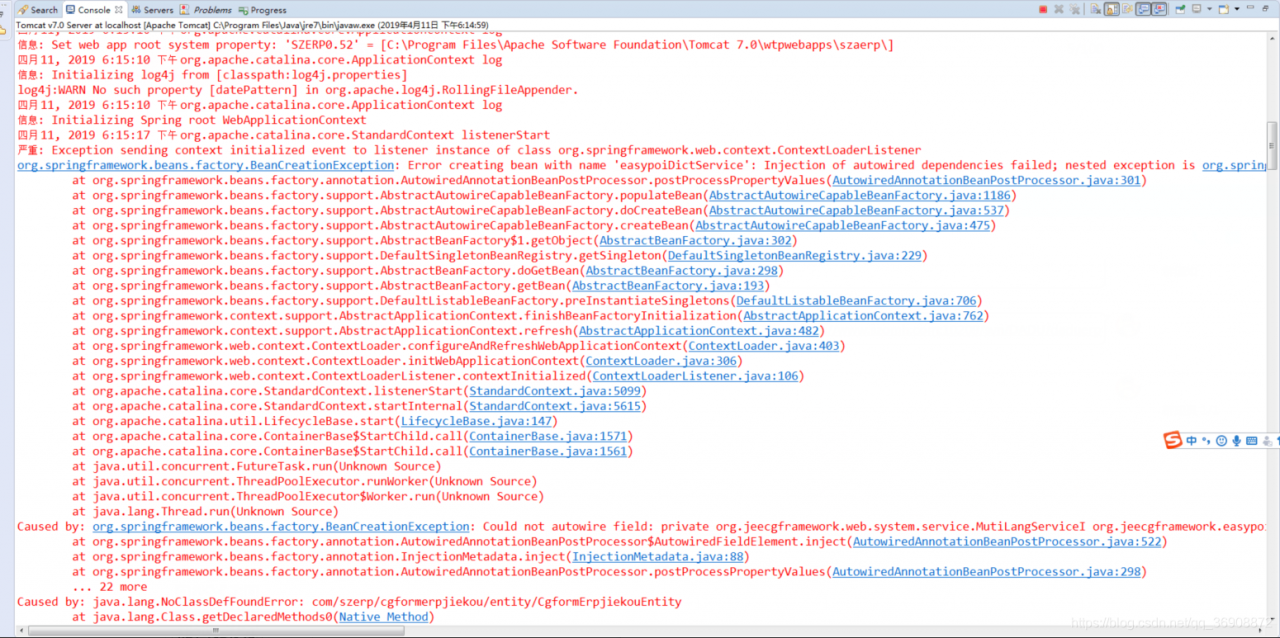Viewport: 1280px width, 638px height.
Task: Toggle Show Console on standard output change
Action: tap(1142, 9)
